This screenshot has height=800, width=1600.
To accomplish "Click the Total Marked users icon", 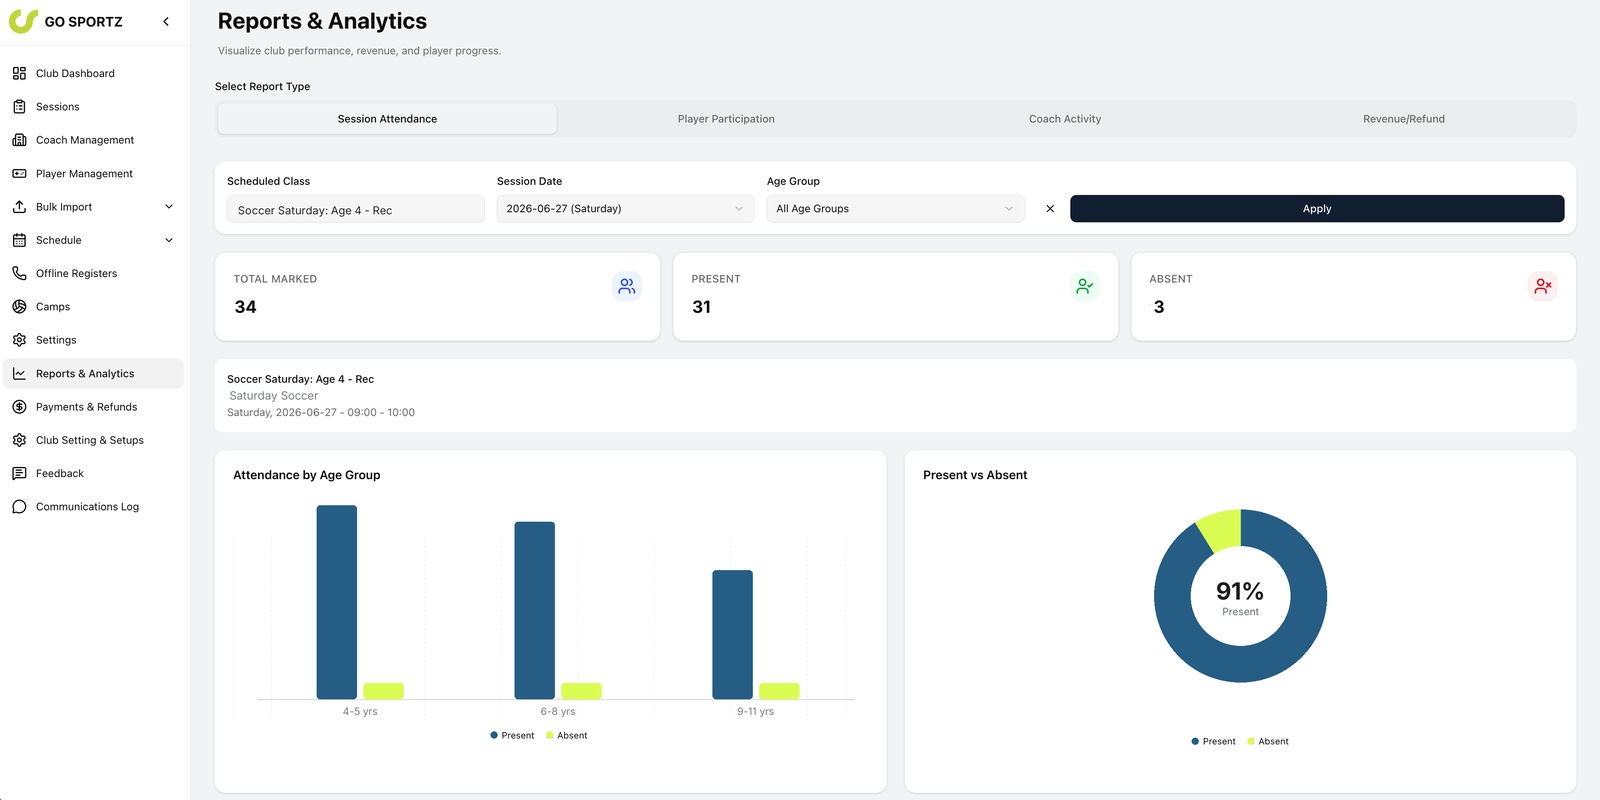I will [627, 286].
